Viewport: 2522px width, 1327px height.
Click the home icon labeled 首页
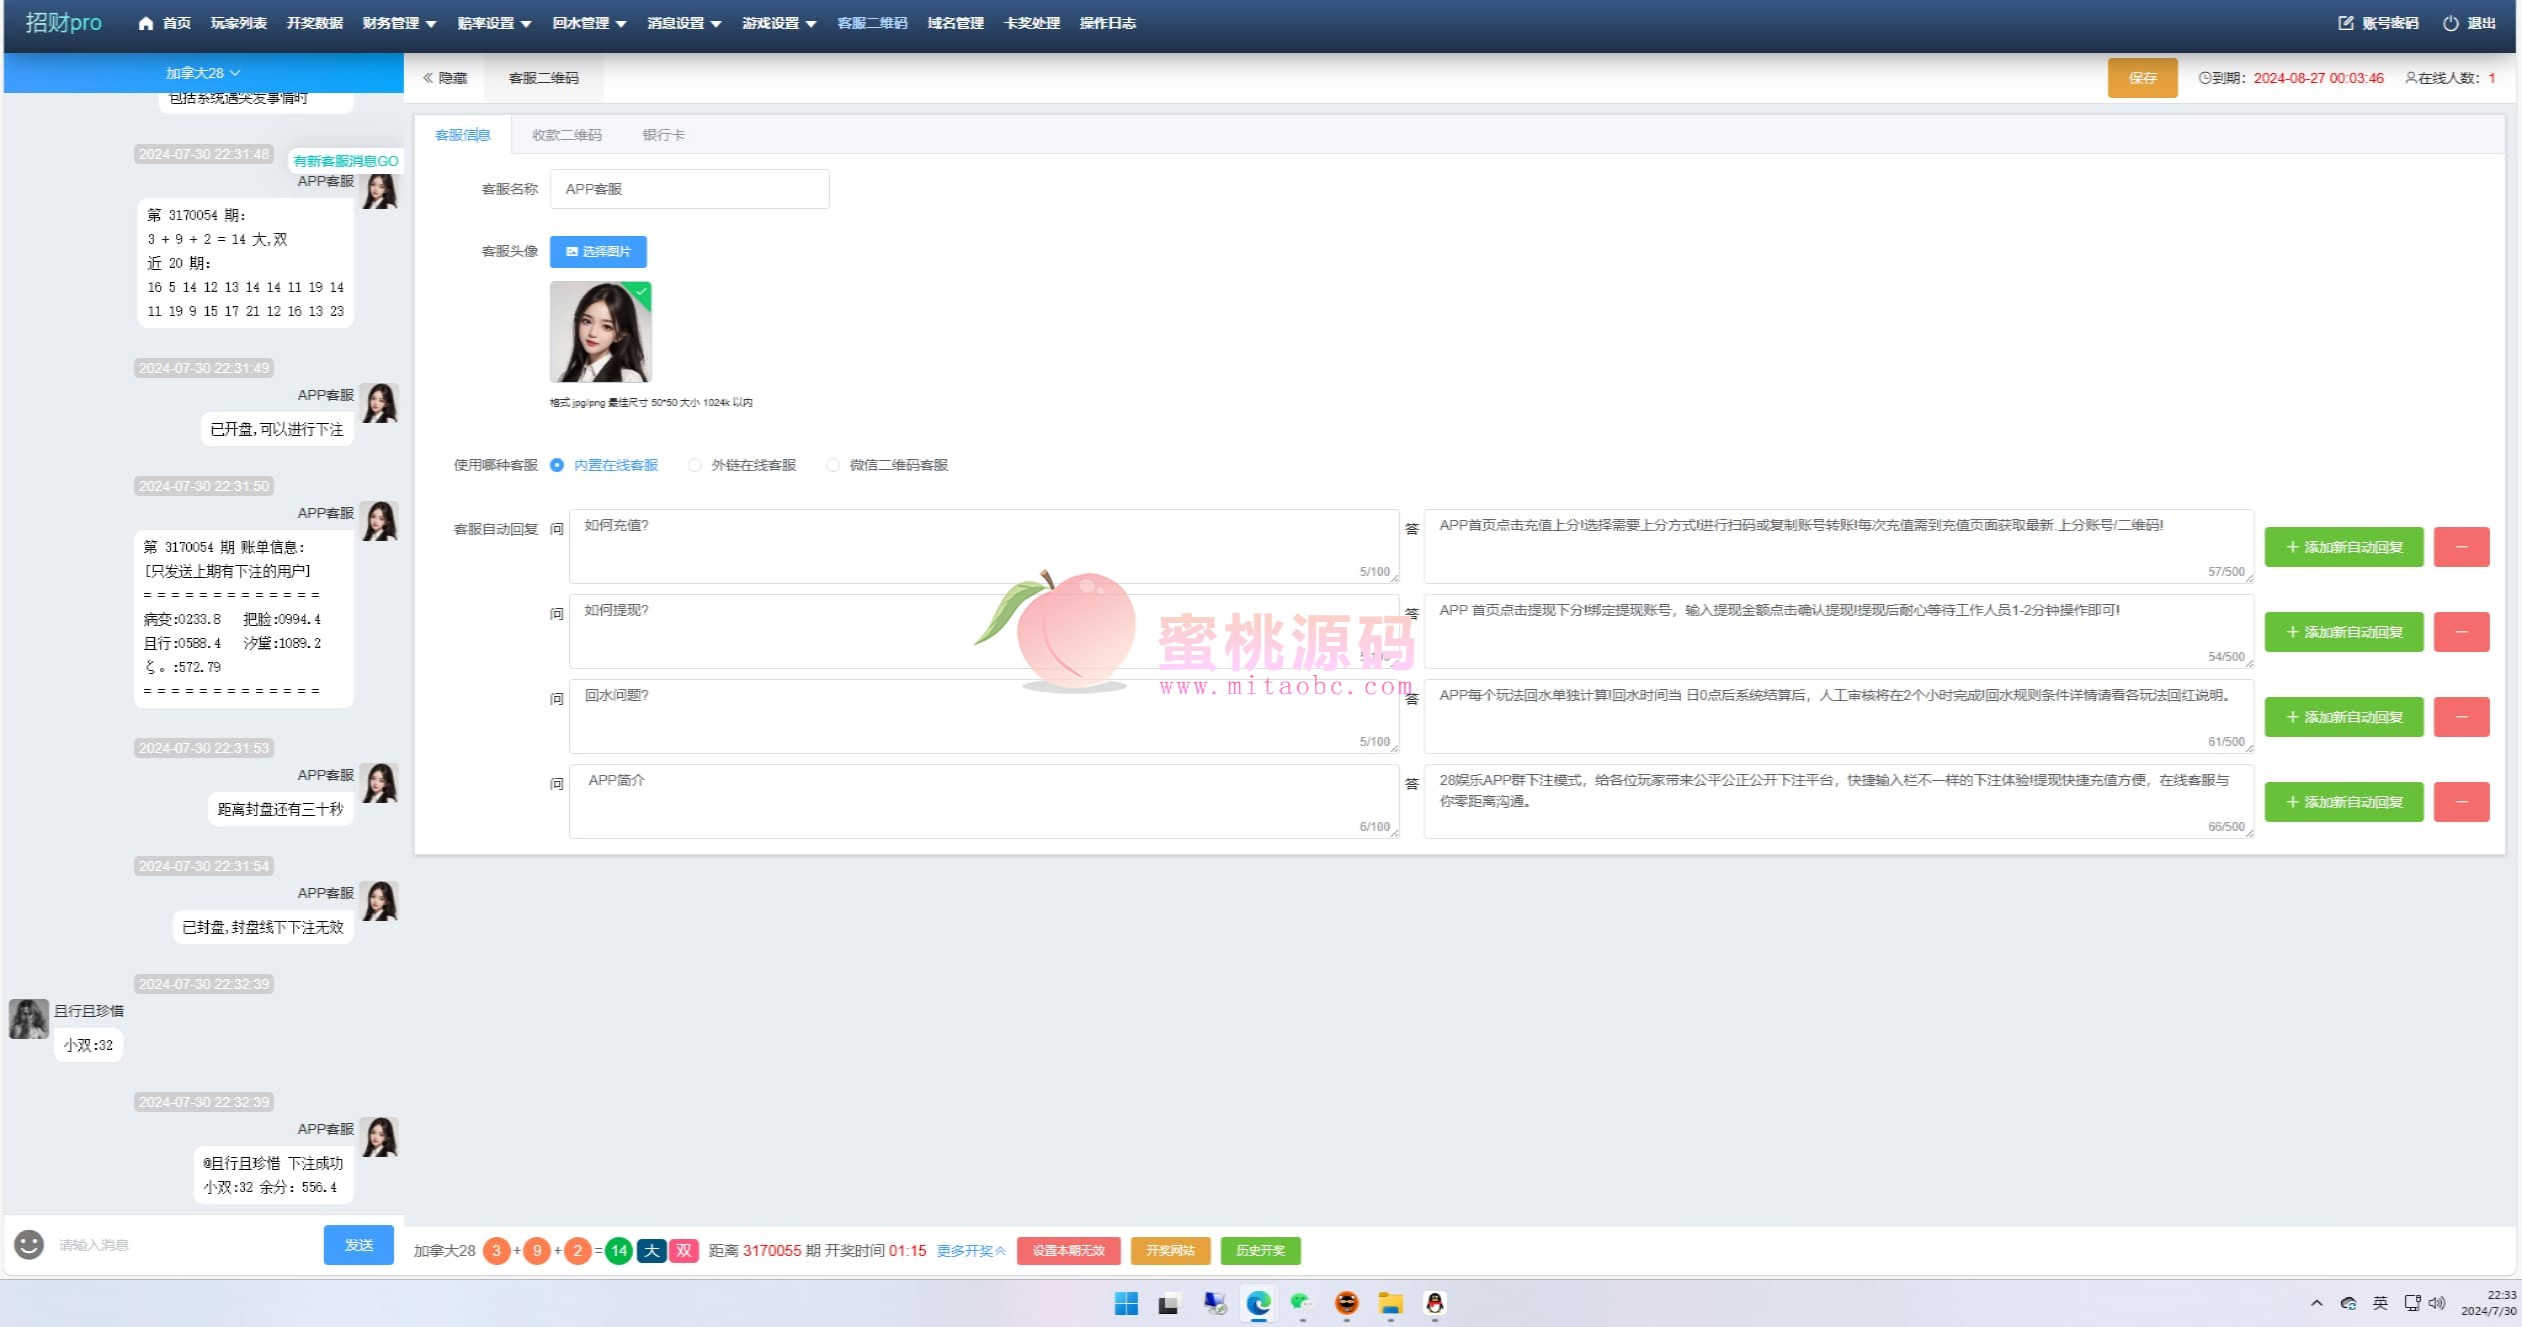(146, 23)
